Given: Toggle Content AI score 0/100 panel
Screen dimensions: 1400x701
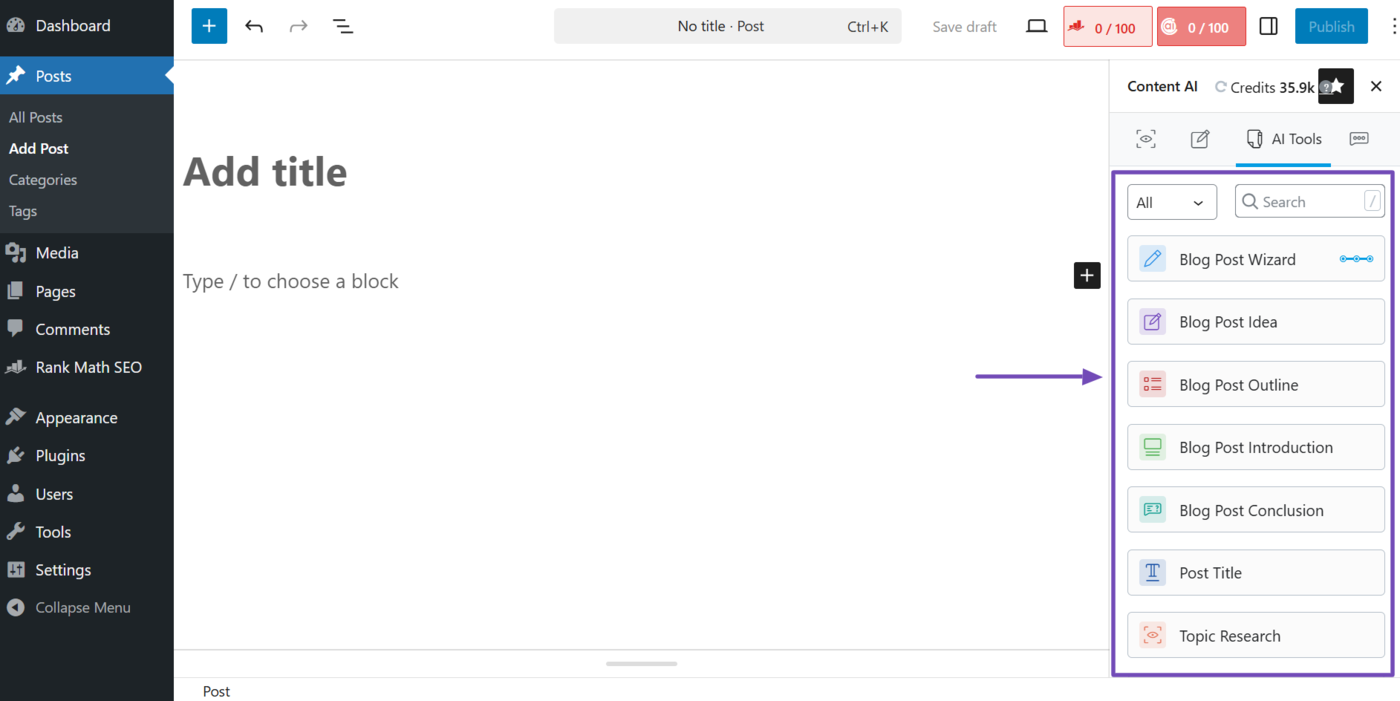Looking at the screenshot, I should click(x=1201, y=27).
